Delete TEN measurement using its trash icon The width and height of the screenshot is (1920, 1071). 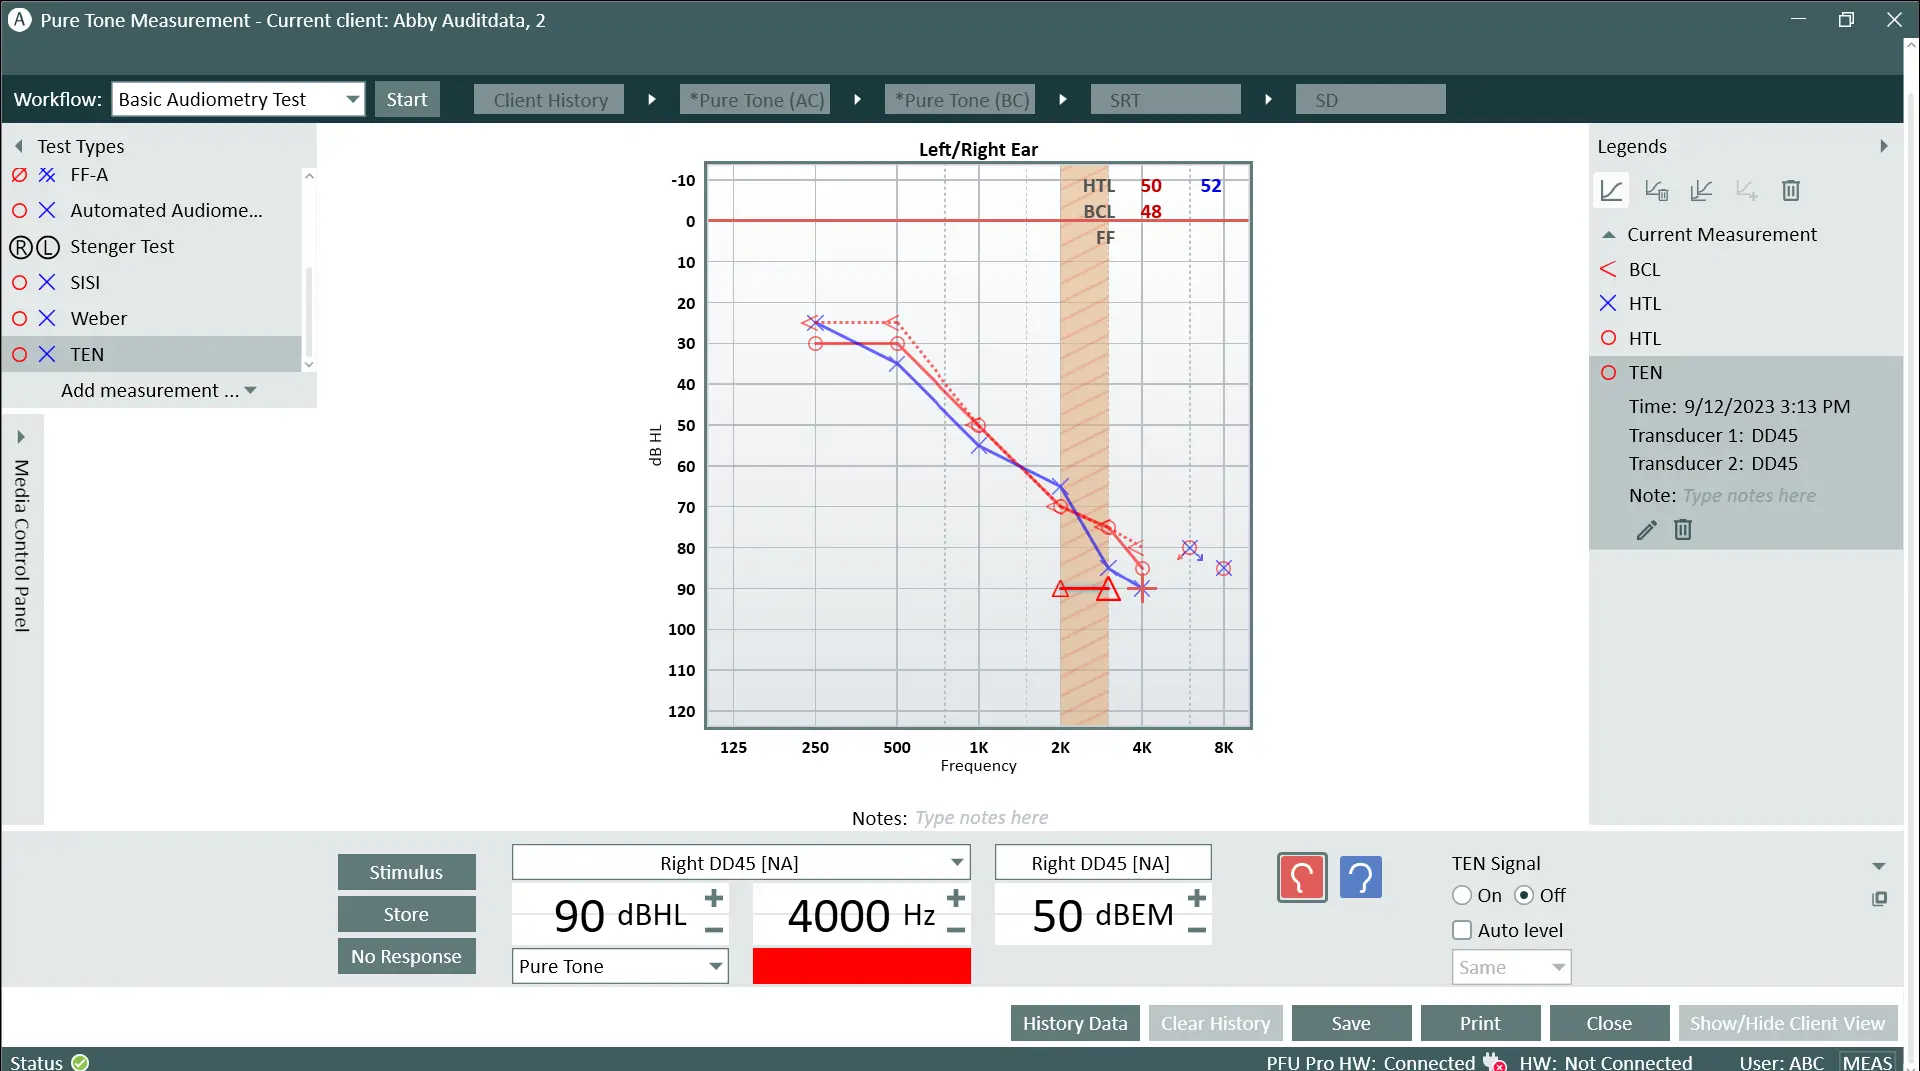coord(1683,530)
